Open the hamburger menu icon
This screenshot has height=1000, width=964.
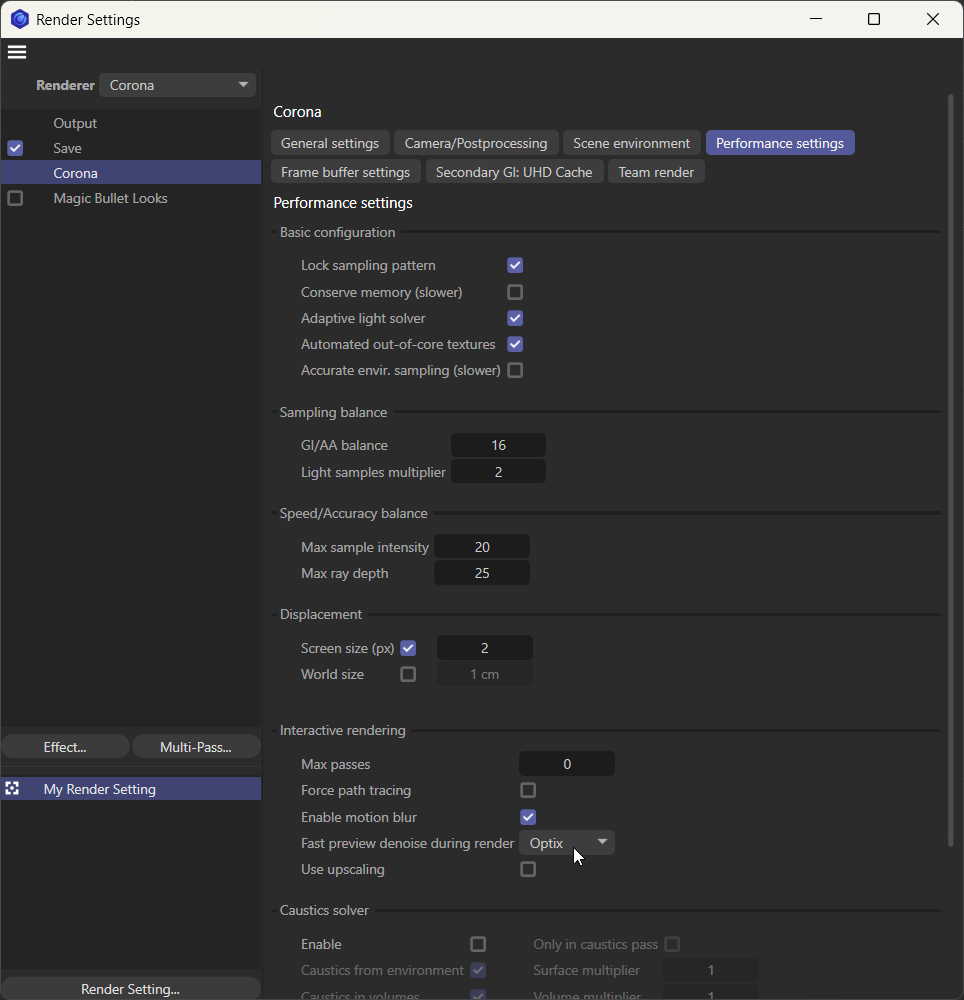click(x=17, y=52)
